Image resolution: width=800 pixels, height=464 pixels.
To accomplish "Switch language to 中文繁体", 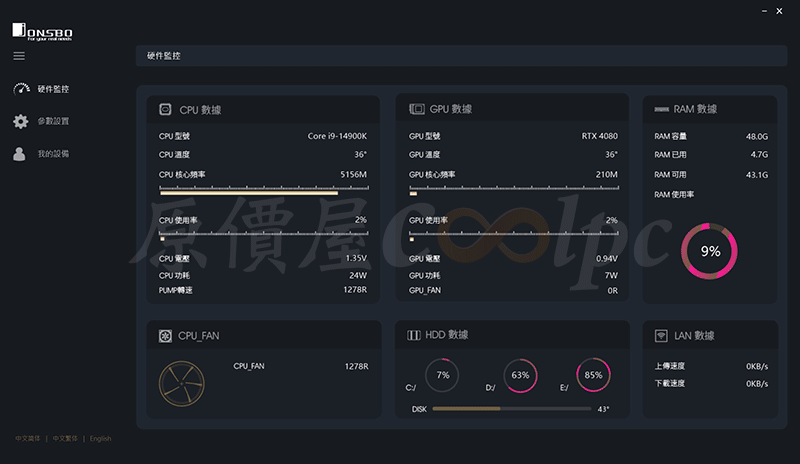I will [65, 438].
